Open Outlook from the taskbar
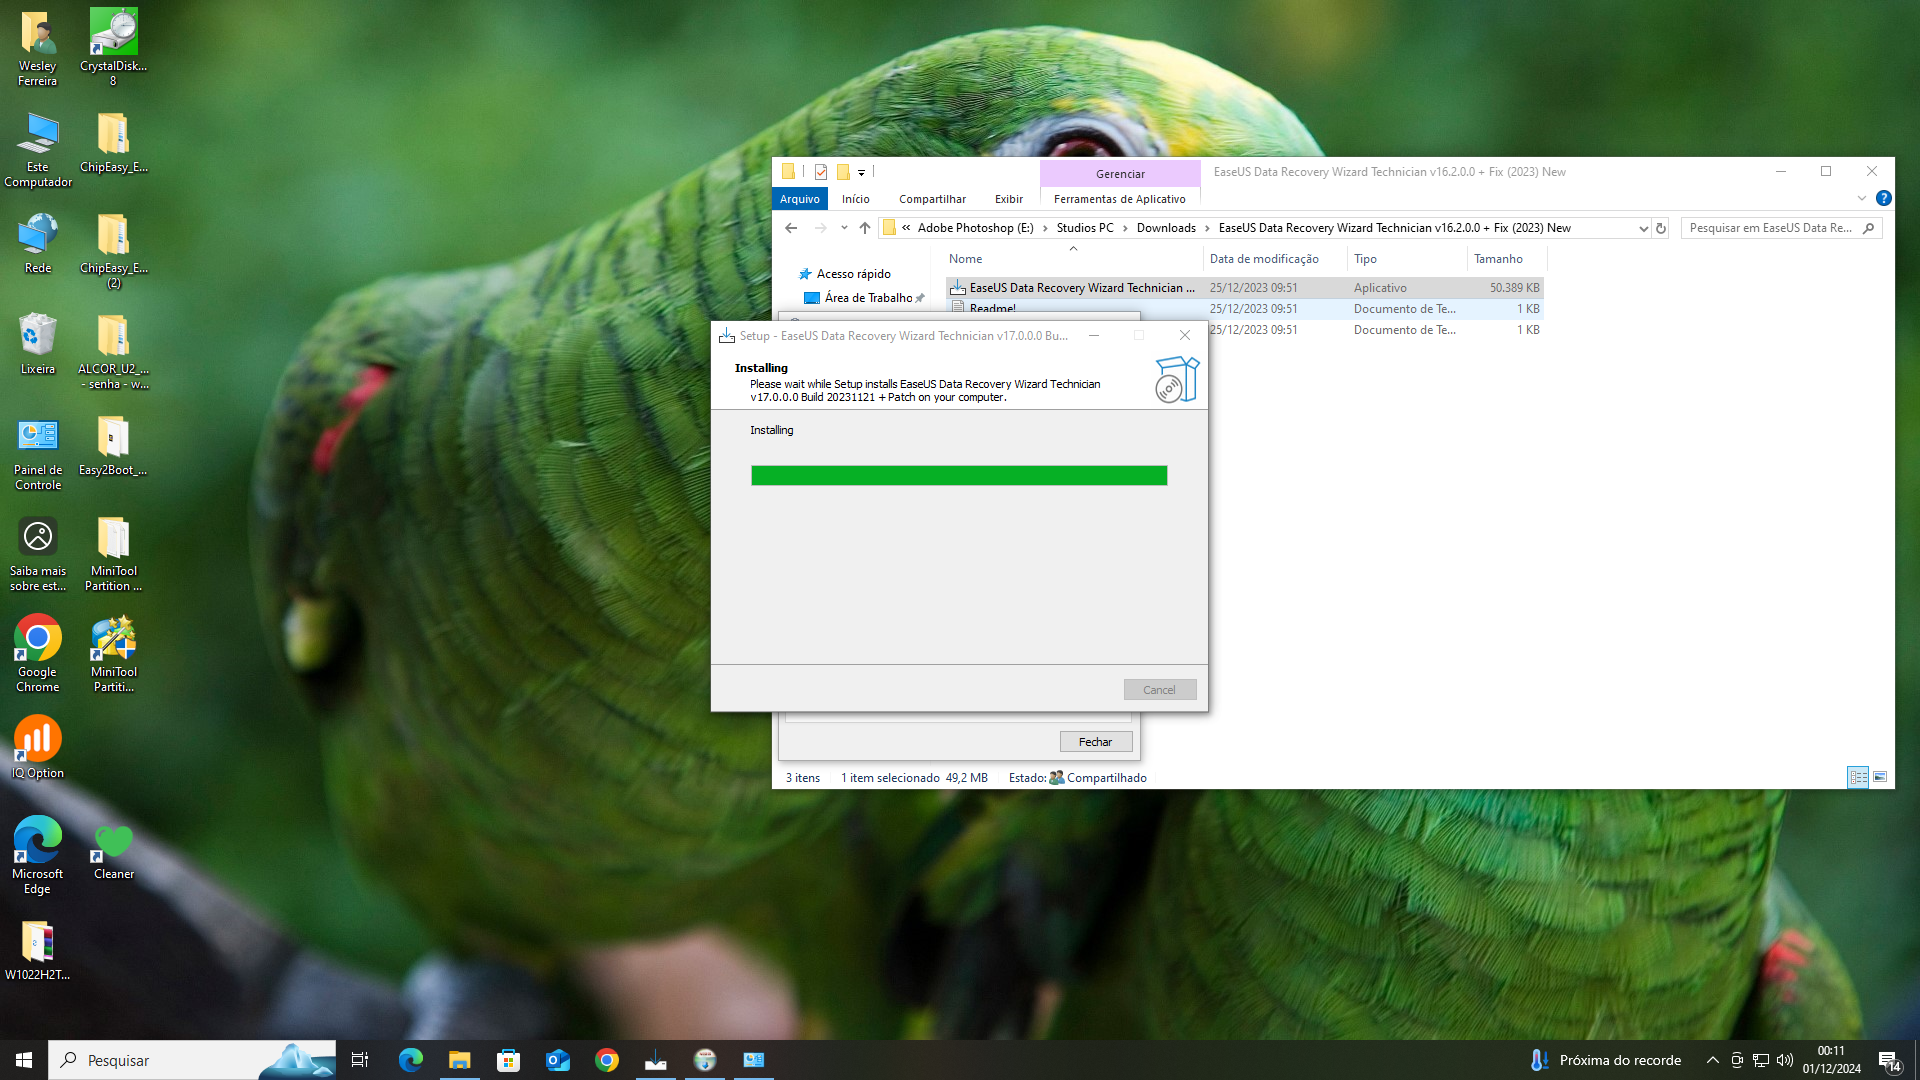1920x1080 pixels. (558, 1060)
